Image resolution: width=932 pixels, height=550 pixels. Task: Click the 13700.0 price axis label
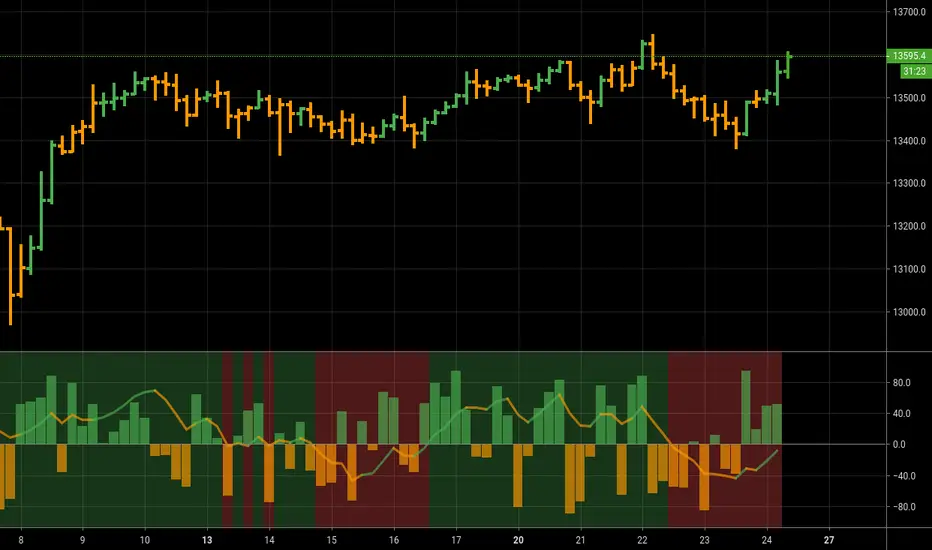click(x=909, y=12)
